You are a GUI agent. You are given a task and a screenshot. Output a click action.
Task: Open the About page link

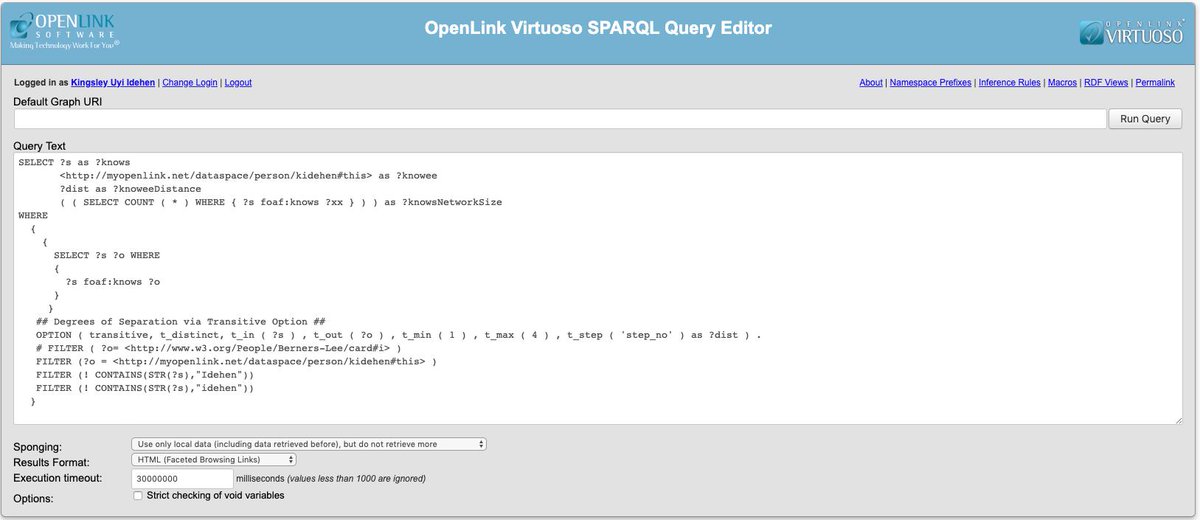tap(871, 83)
